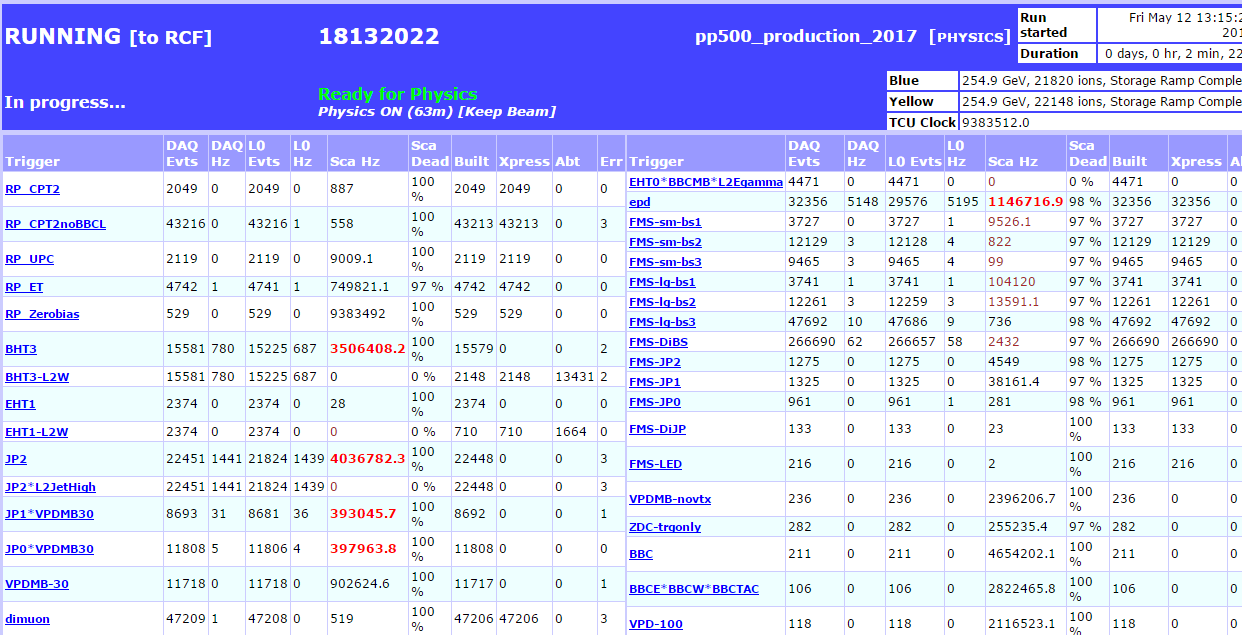1242x635 pixels.
Task: Open the EHT1 trigger link
Action: point(20,404)
